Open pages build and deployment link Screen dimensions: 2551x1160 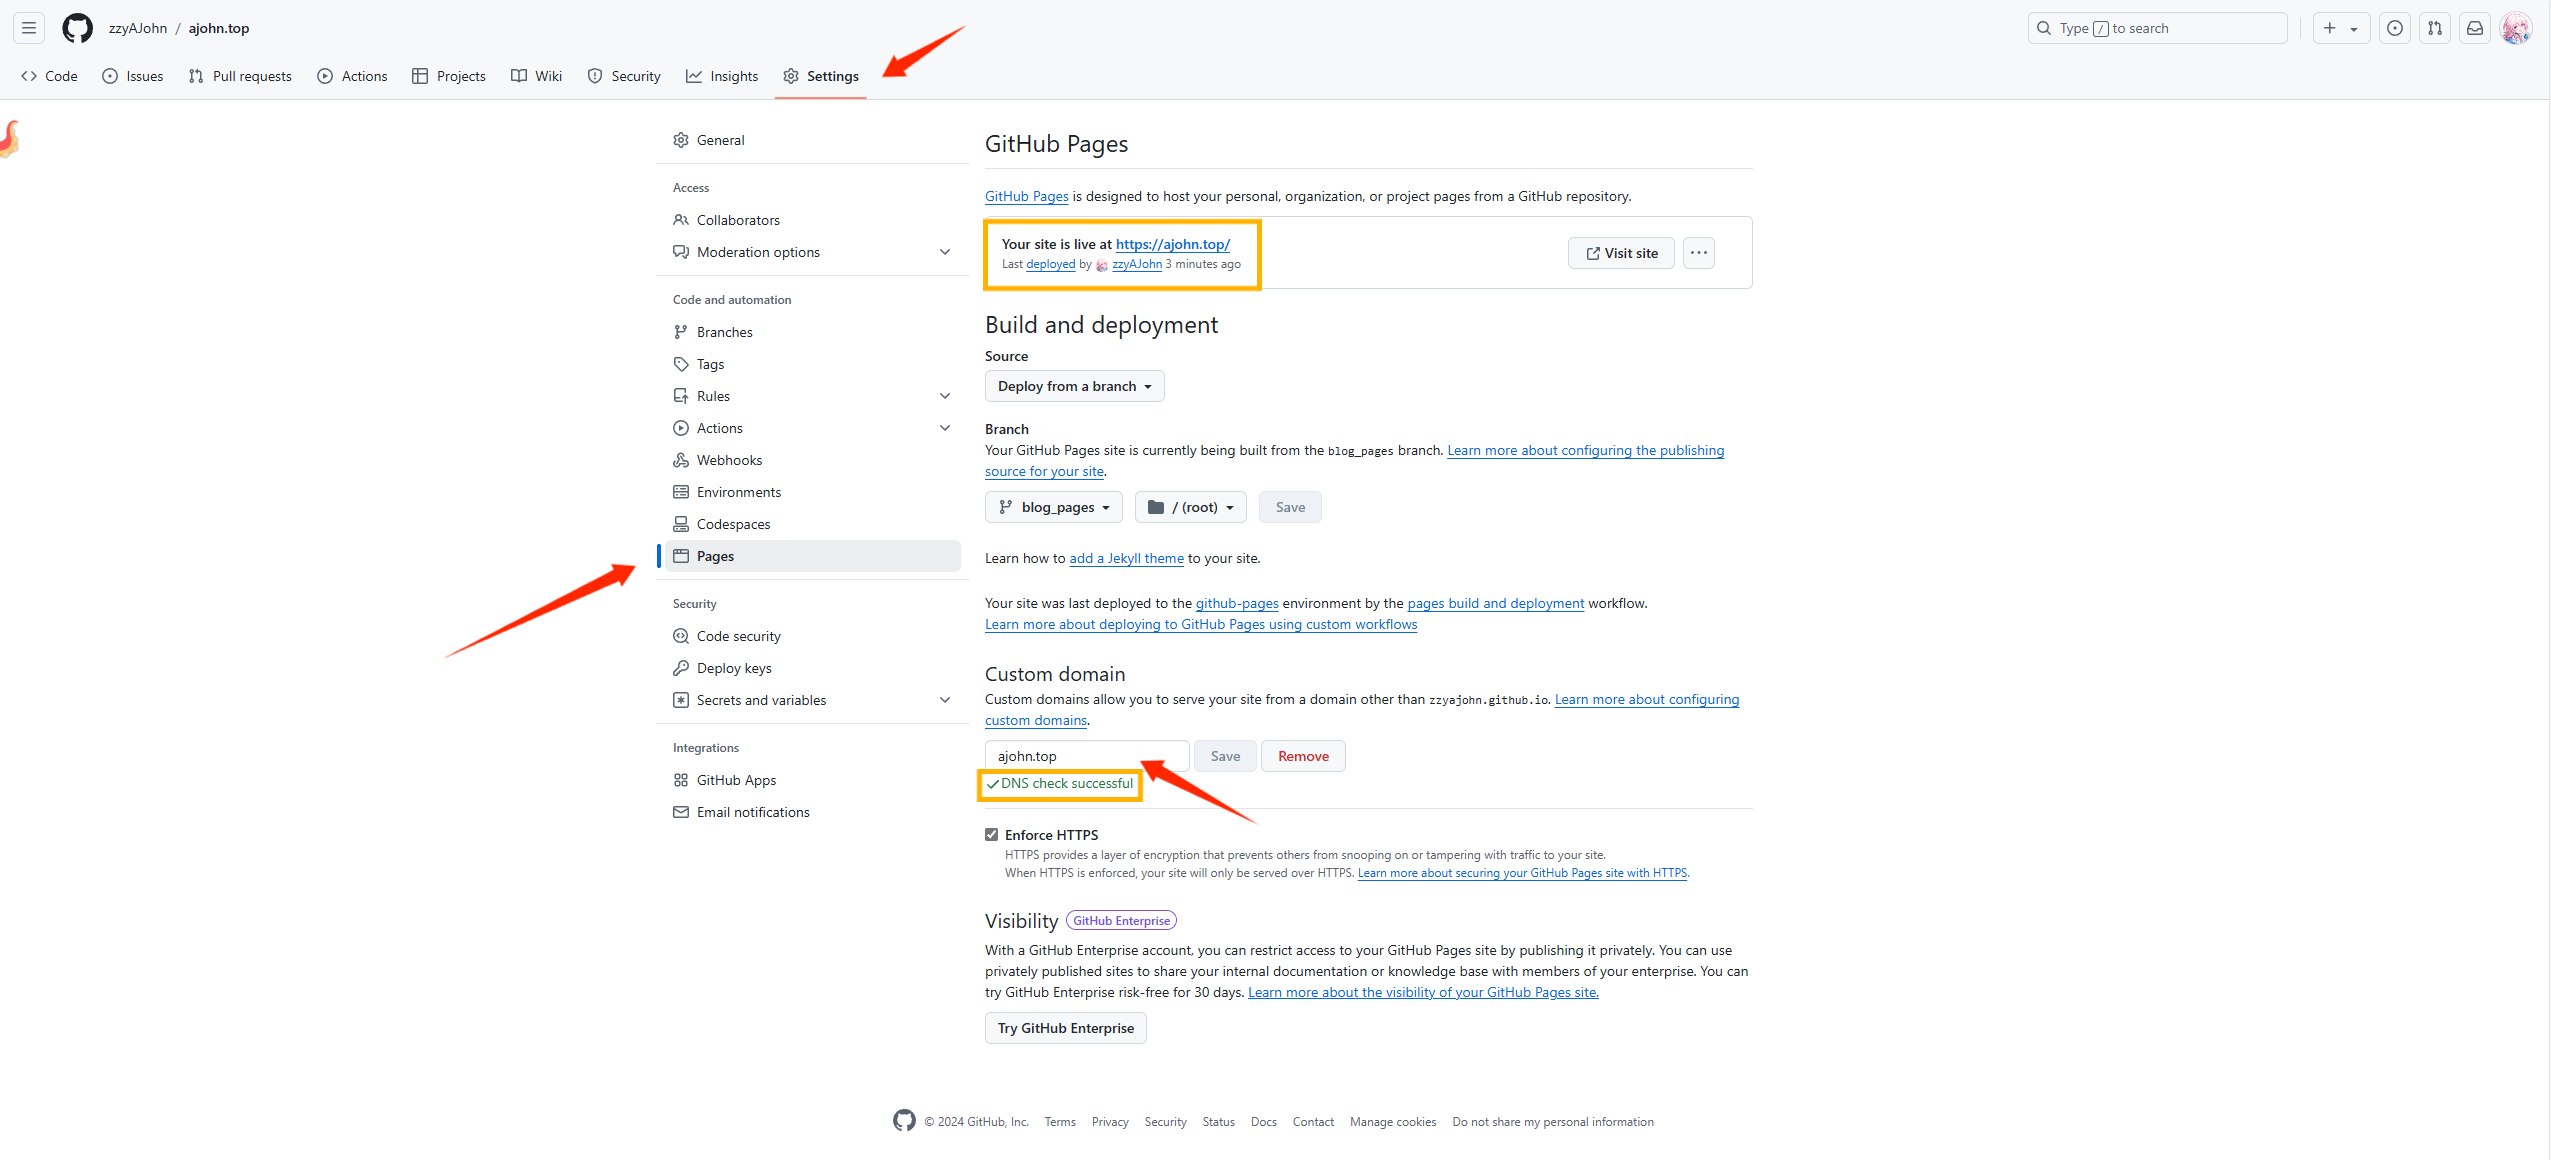pos(1495,603)
